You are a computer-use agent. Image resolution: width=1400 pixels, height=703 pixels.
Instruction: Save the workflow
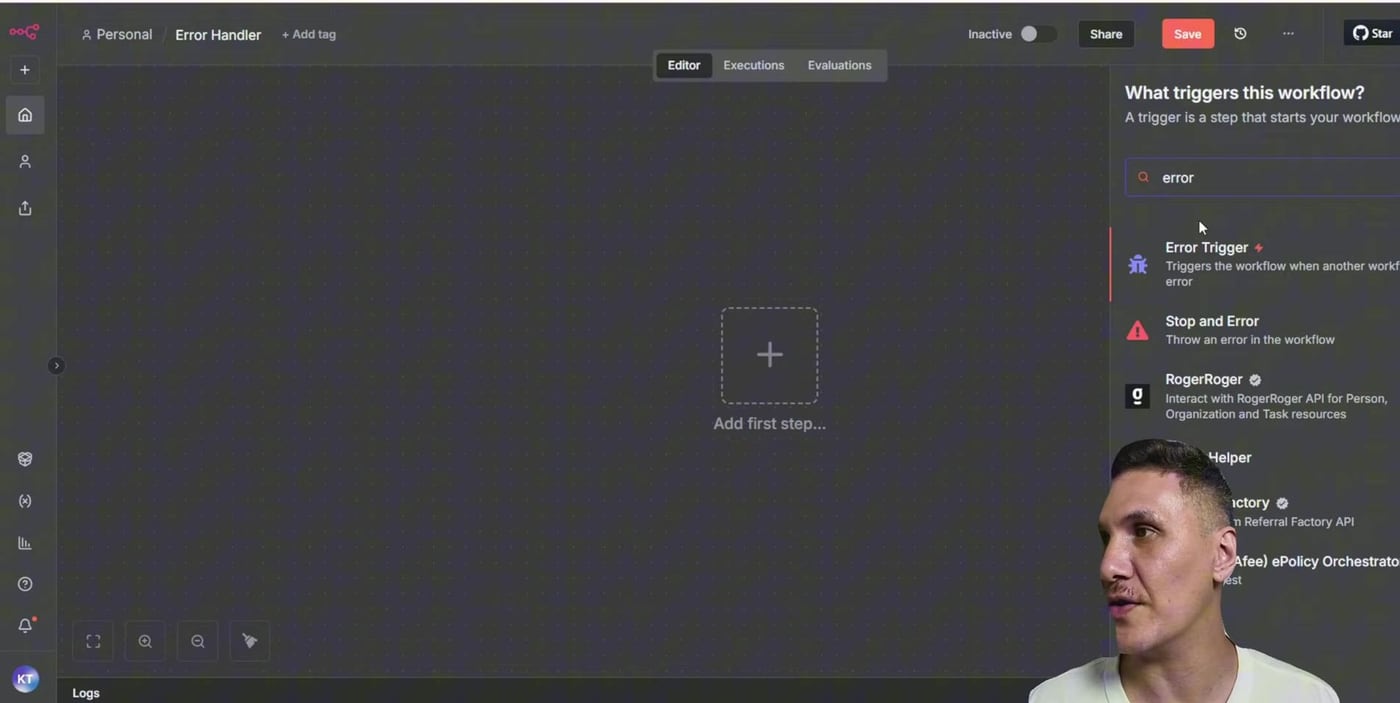click(1187, 34)
